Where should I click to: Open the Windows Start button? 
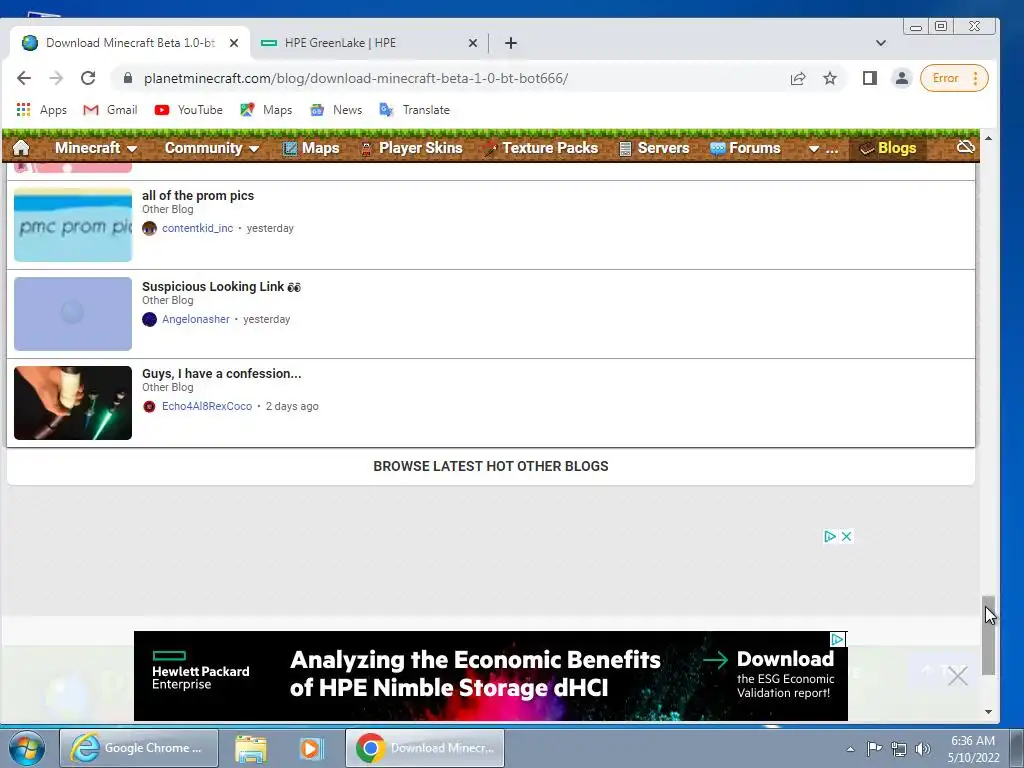tap(26, 748)
